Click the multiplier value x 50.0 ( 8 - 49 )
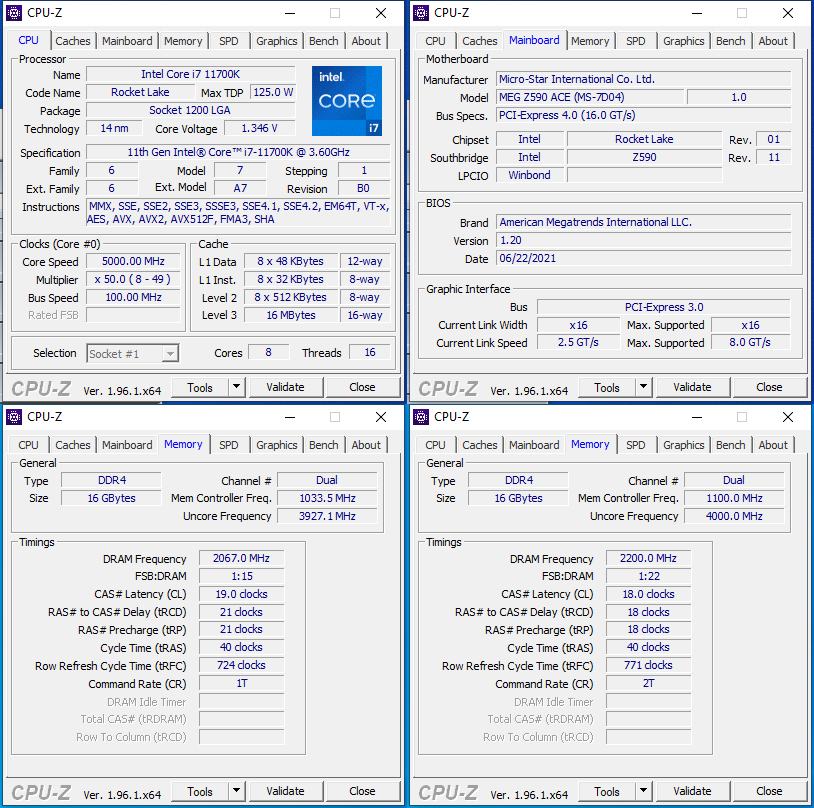This screenshot has width=814, height=808. point(133,279)
